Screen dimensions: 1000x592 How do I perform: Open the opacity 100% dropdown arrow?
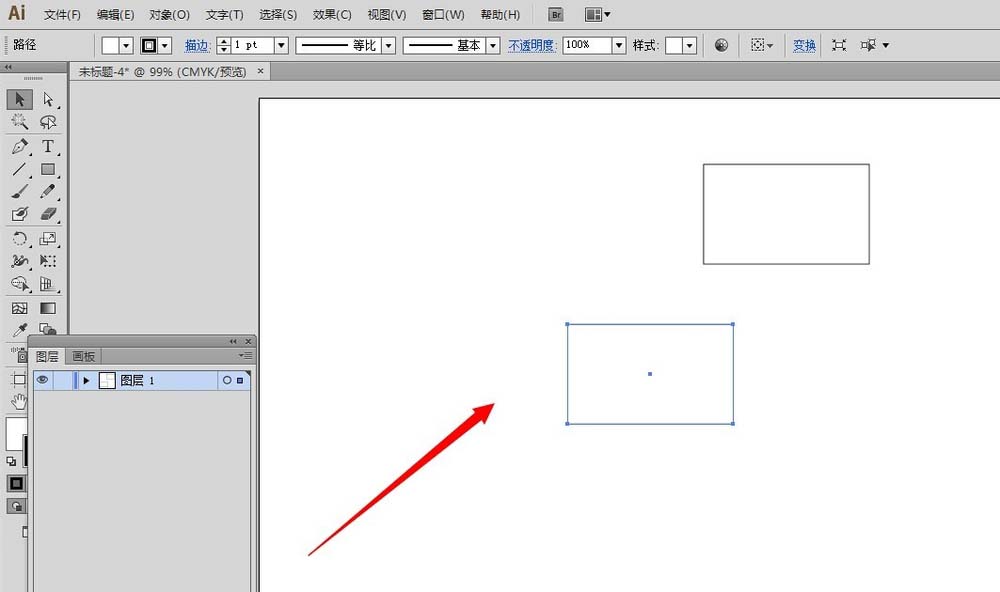pos(619,45)
